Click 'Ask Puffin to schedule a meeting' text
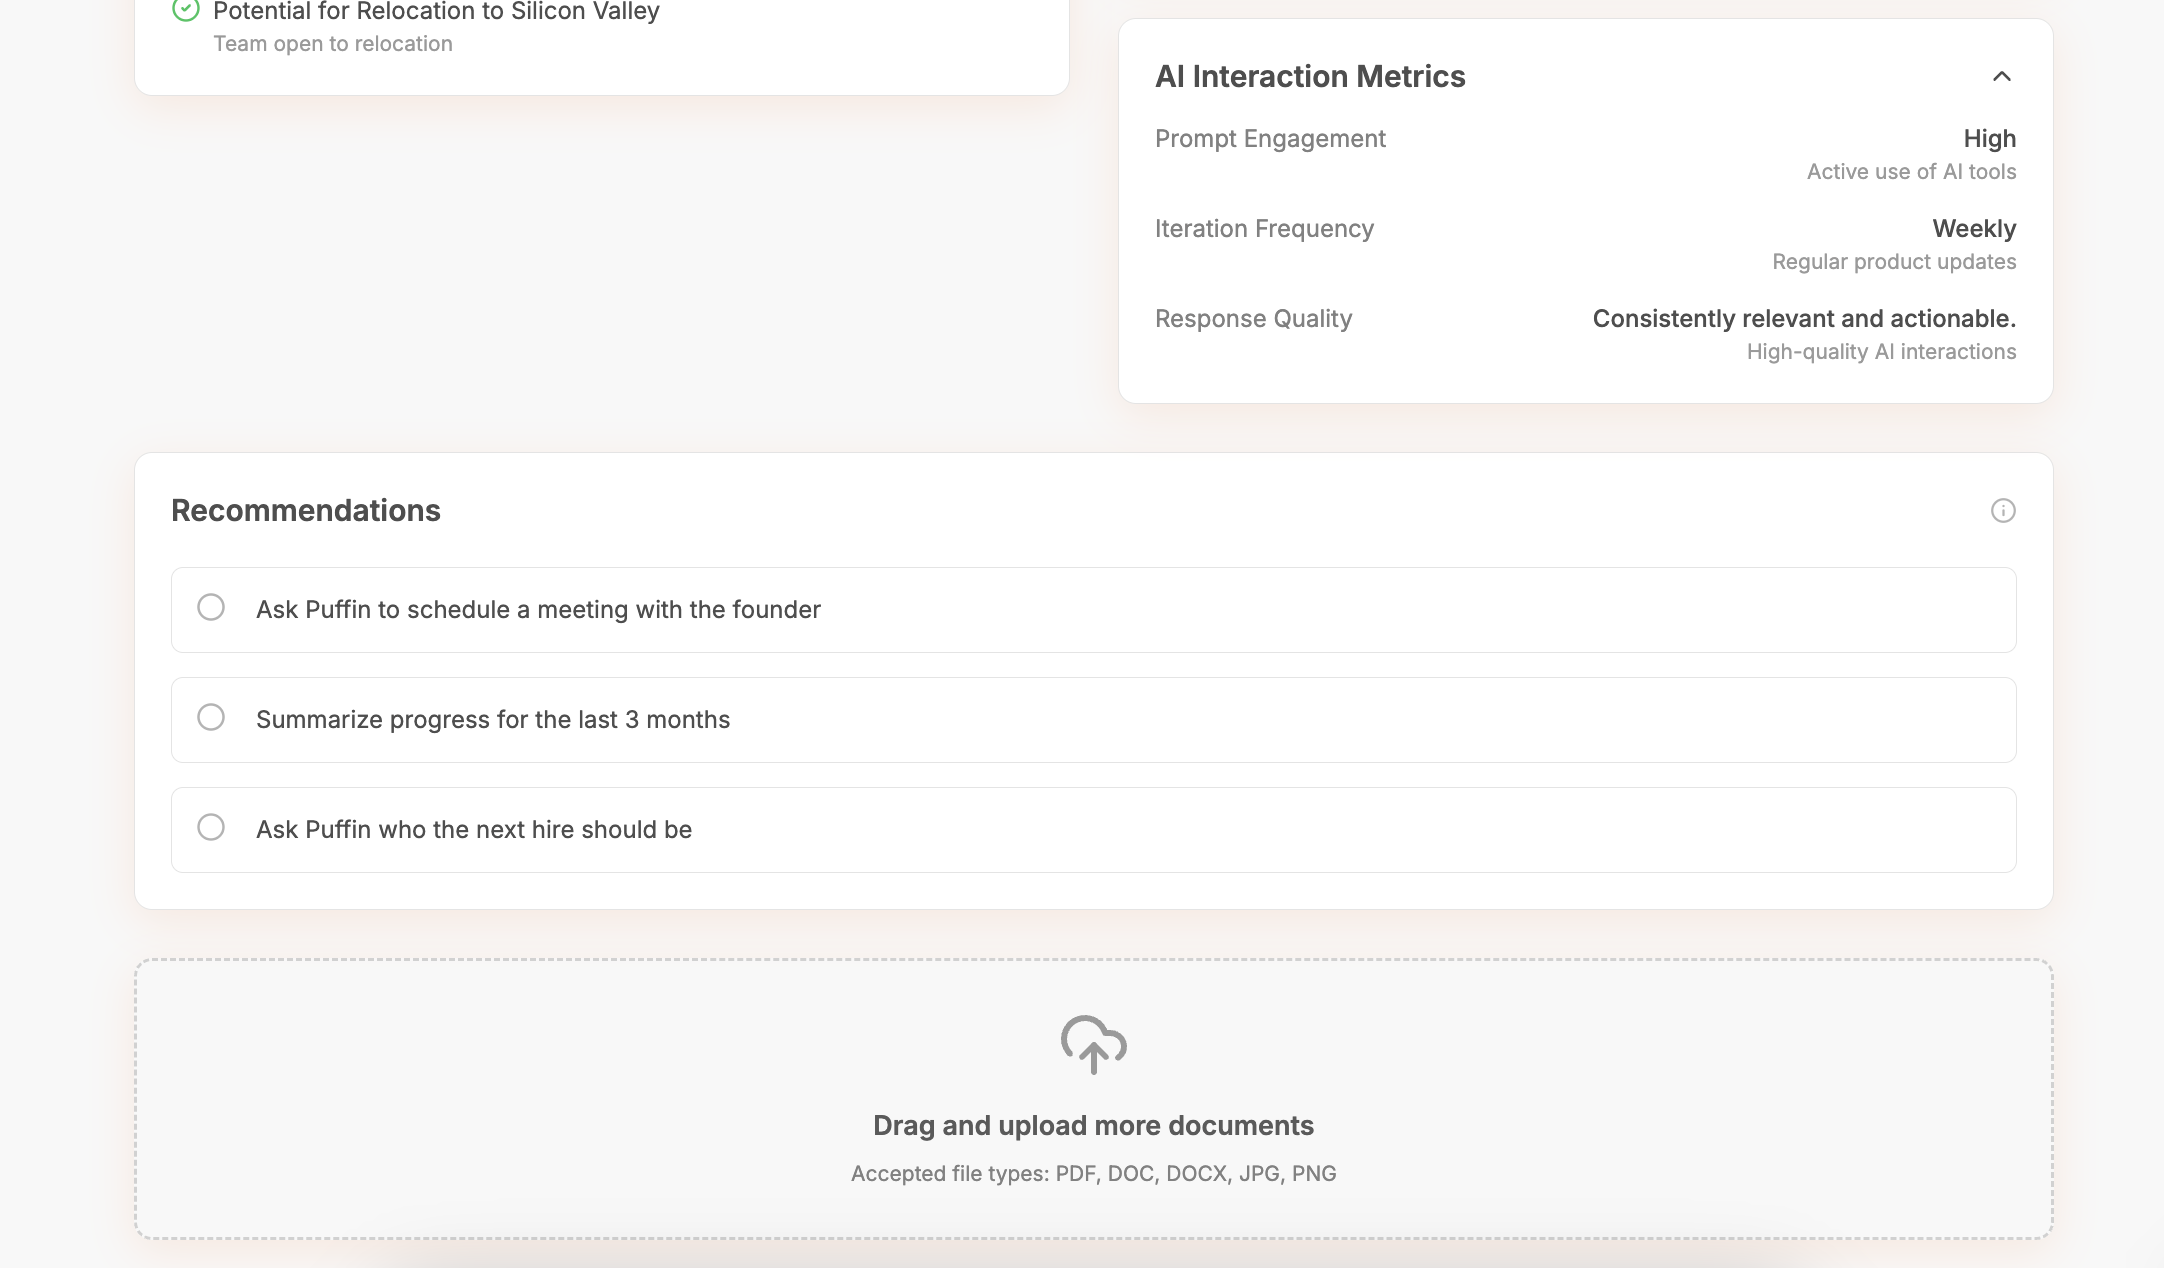This screenshot has height=1268, width=2164. coord(538,610)
